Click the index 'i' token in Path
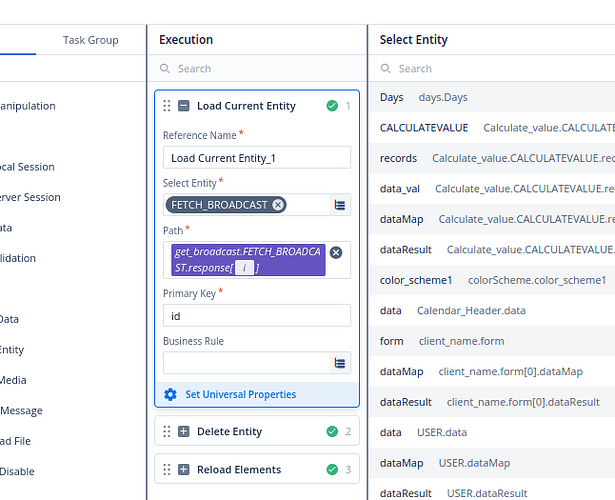615x500 pixels. 244,267
